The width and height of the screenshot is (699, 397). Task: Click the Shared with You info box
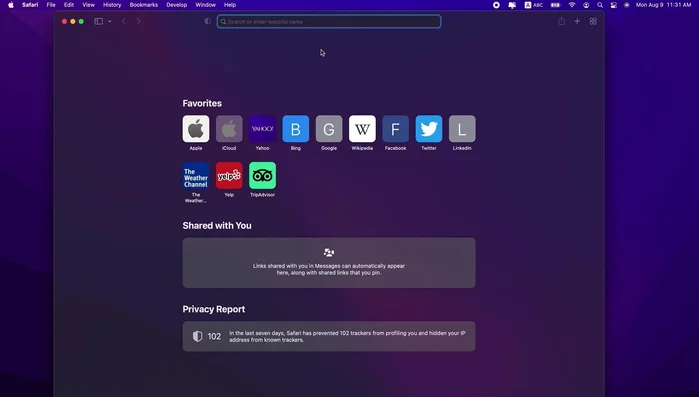[x=329, y=263]
